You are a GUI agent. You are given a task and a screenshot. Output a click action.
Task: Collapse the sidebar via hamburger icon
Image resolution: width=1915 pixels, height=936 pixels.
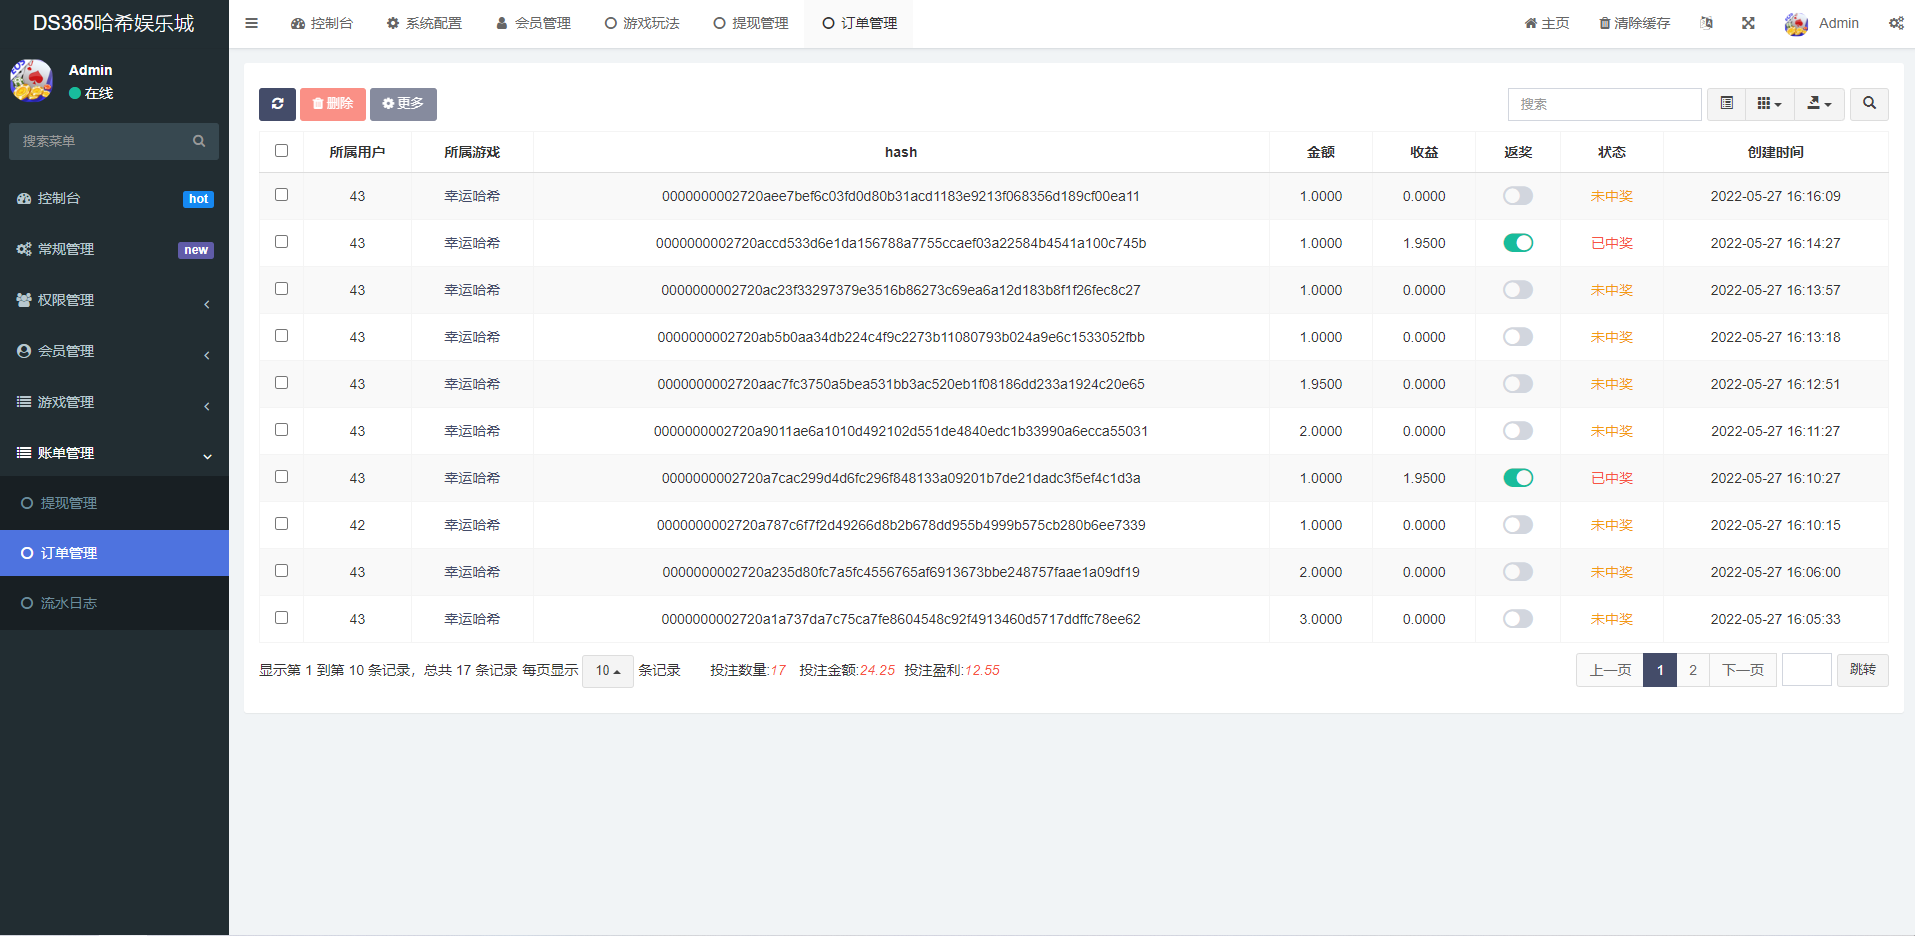point(251,22)
